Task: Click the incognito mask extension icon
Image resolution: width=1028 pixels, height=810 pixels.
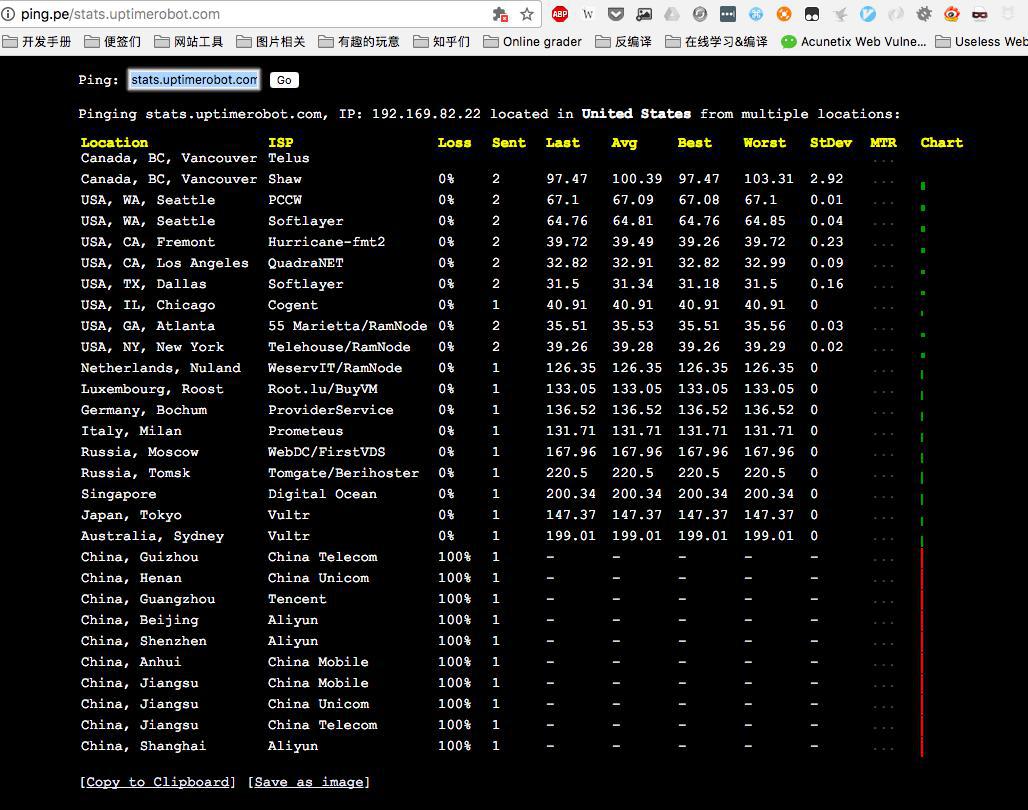Action: pyautogui.click(x=979, y=14)
